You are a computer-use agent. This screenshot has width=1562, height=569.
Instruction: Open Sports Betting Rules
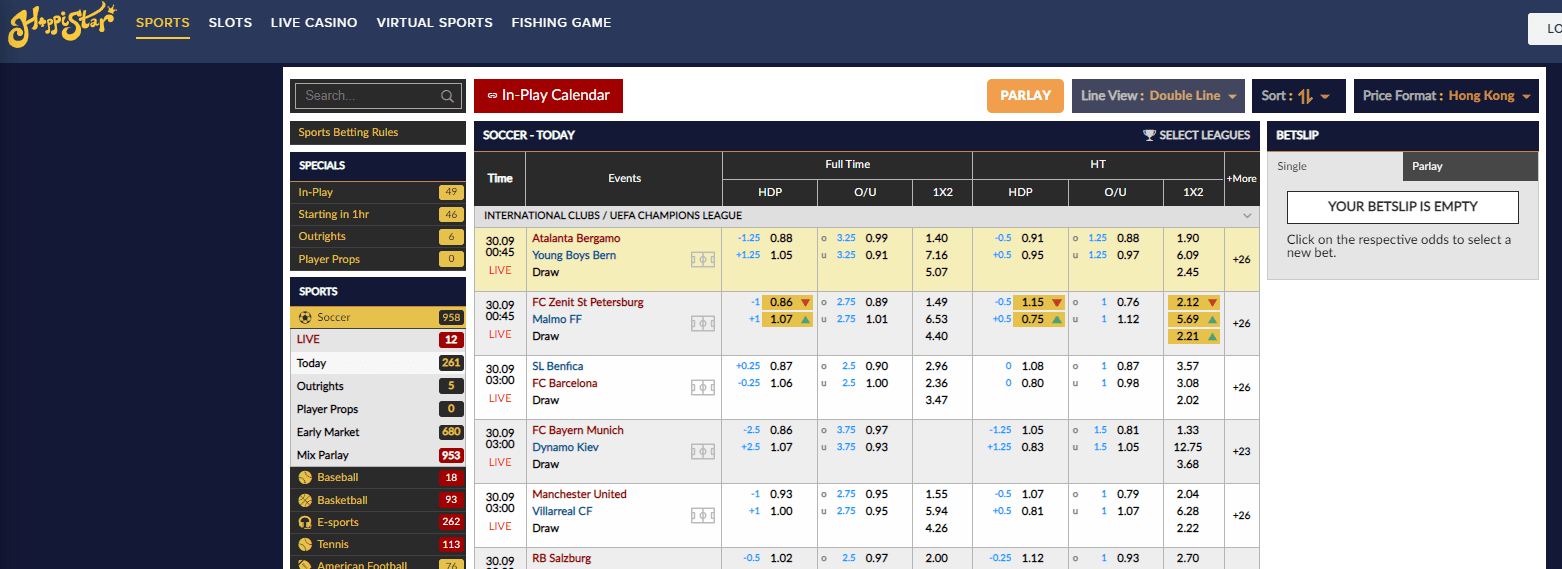(x=378, y=132)
